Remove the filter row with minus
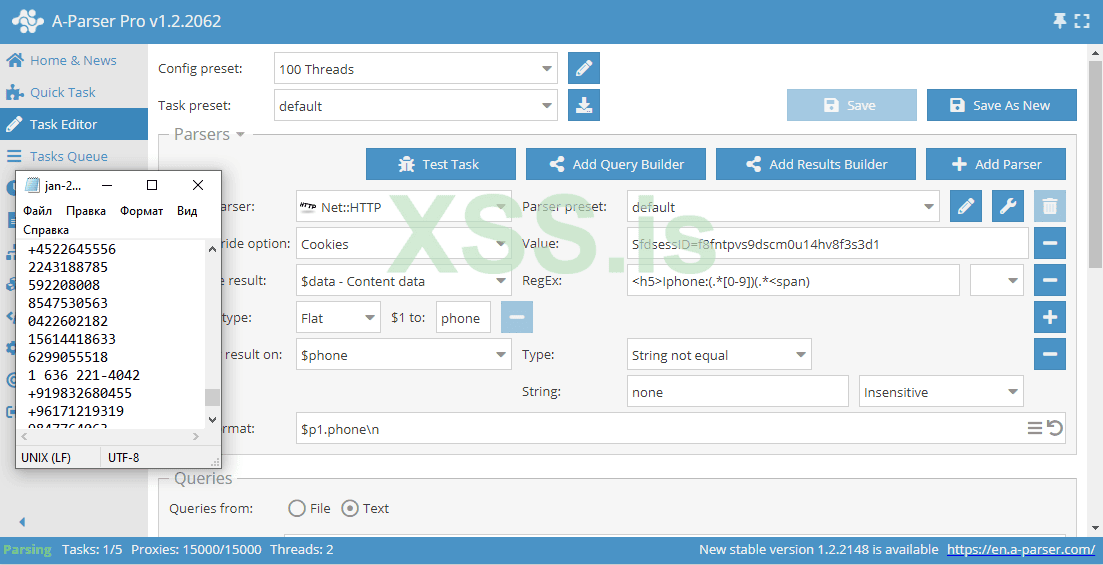The width and height of the screenshot is (1103, 565). [1050, 355]
